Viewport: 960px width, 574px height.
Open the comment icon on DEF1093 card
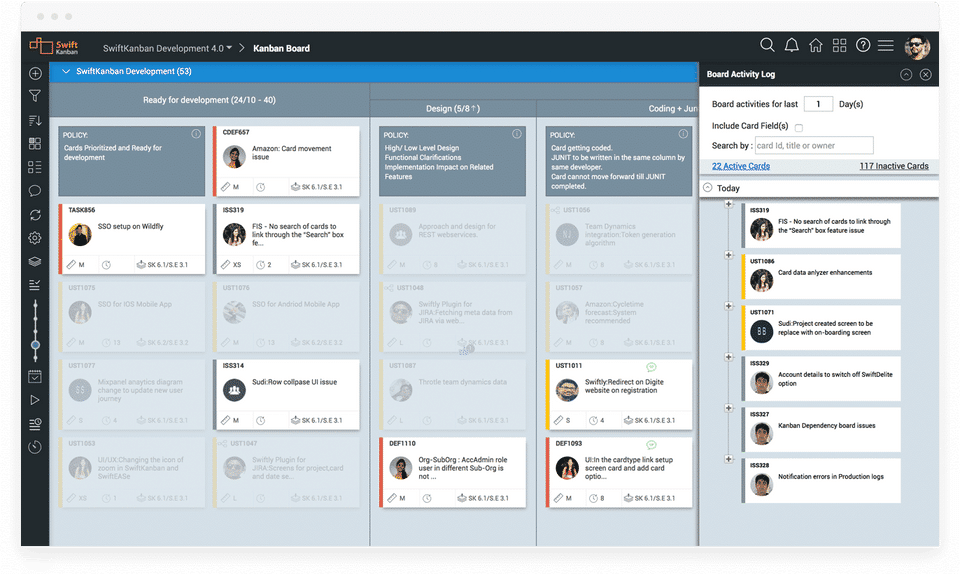(651, 445)
